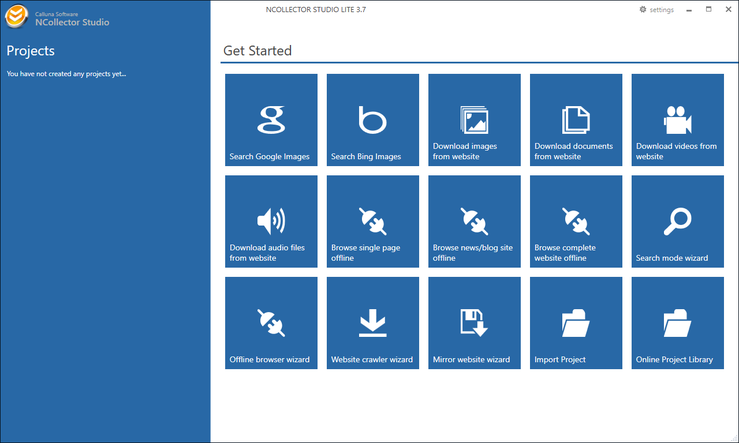The image size is (739, 443).
Task: Choose Download audio files from website tile
Action: [x=271, y=222]
